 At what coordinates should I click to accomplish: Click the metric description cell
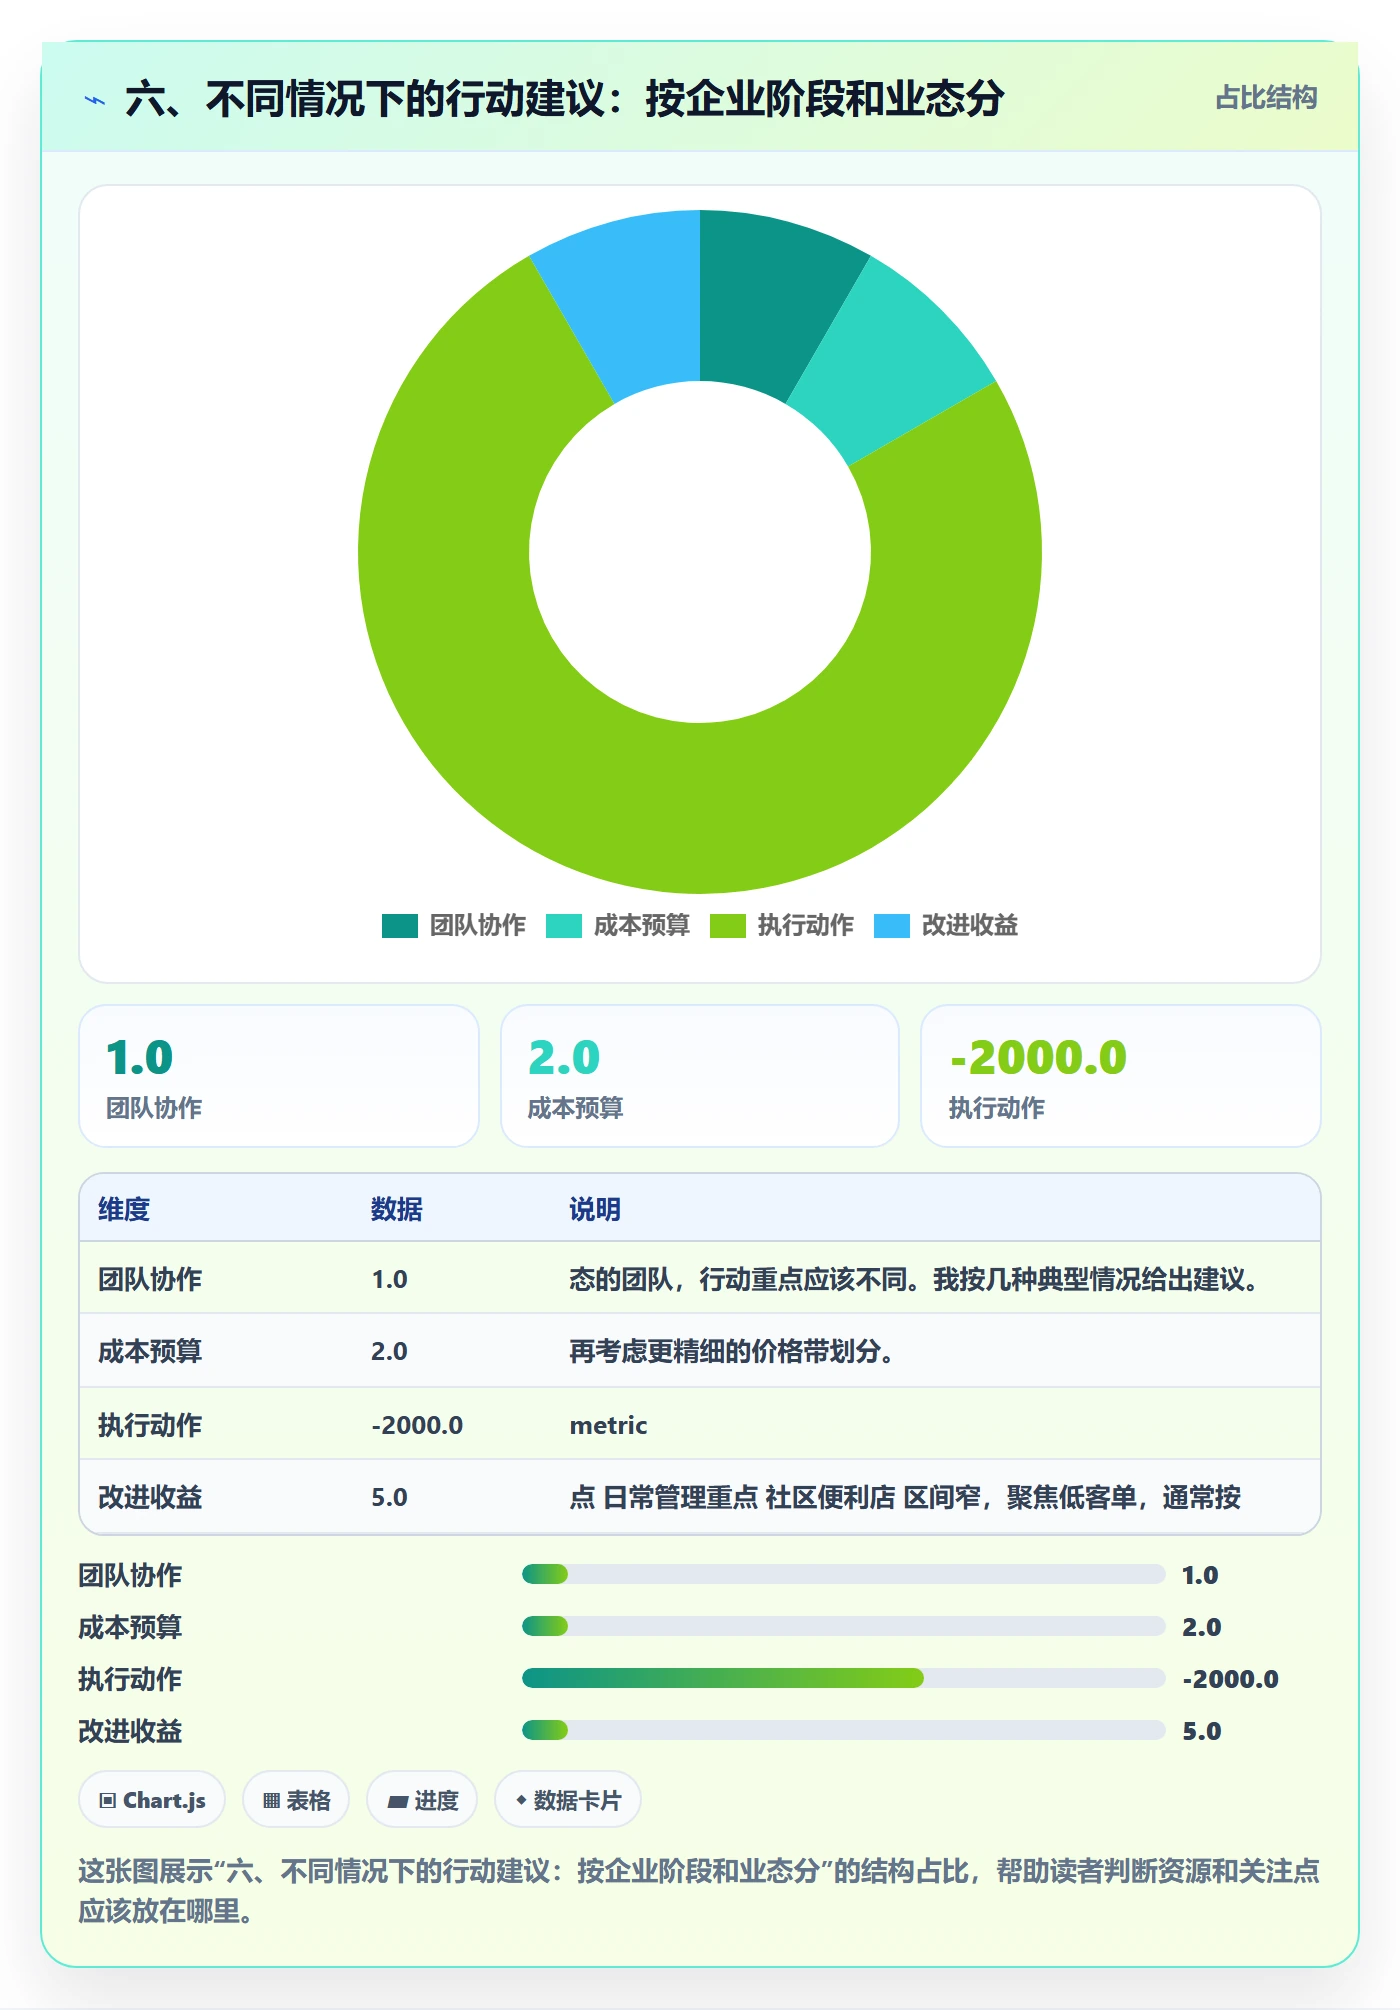point(608,1425)
